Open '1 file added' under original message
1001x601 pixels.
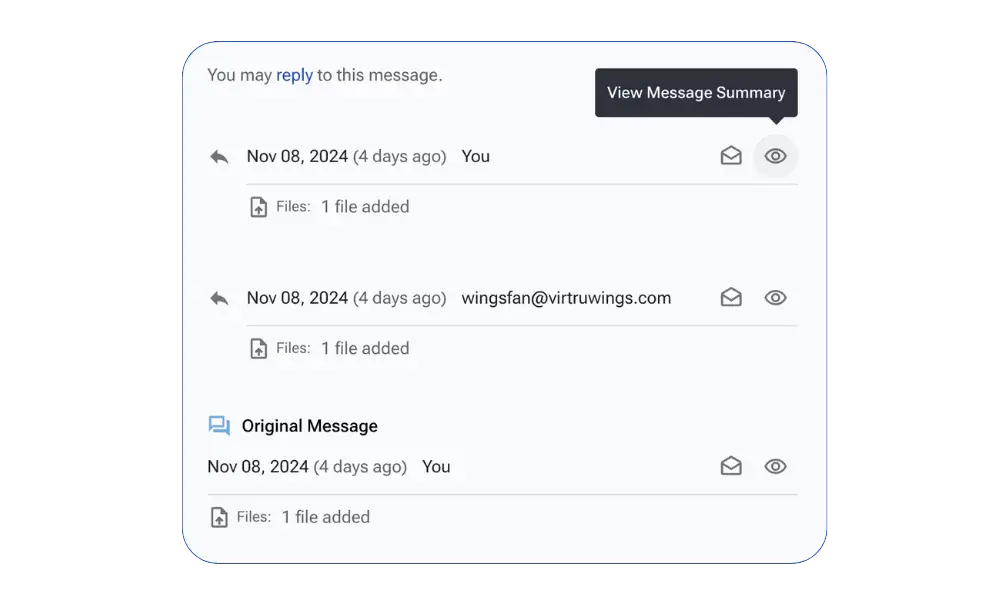pos(326,517)
